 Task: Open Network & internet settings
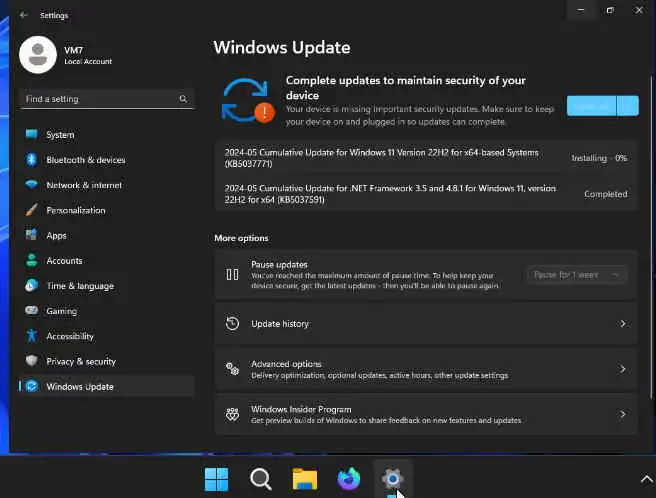point(106,185)
